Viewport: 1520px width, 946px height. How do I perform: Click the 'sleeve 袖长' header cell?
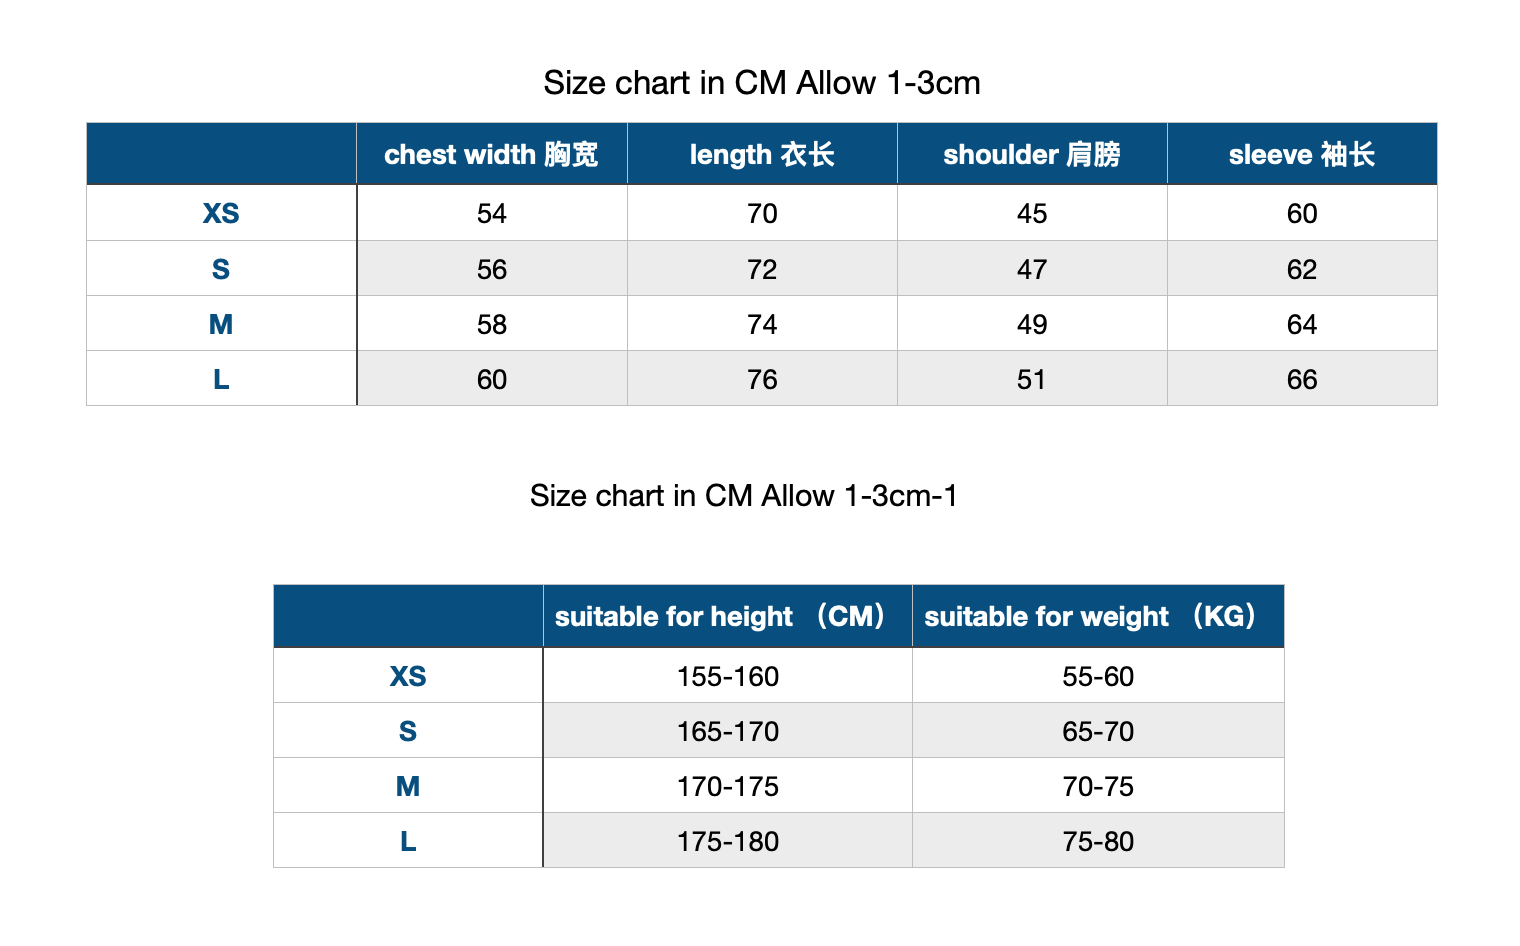pyautogui.click(x=1302, y=154)
